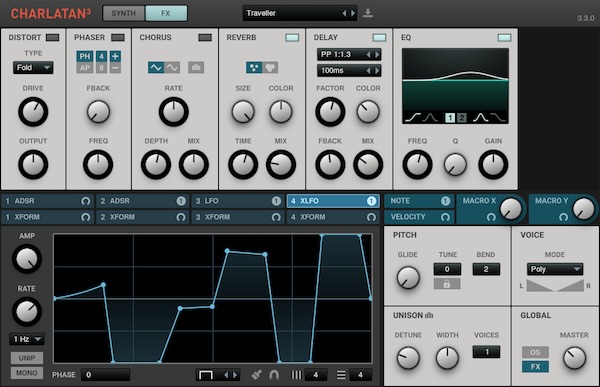Screen dimensions: 600x387
Task: Click modulation link icon on 1 ADSR
Action: 85,201
